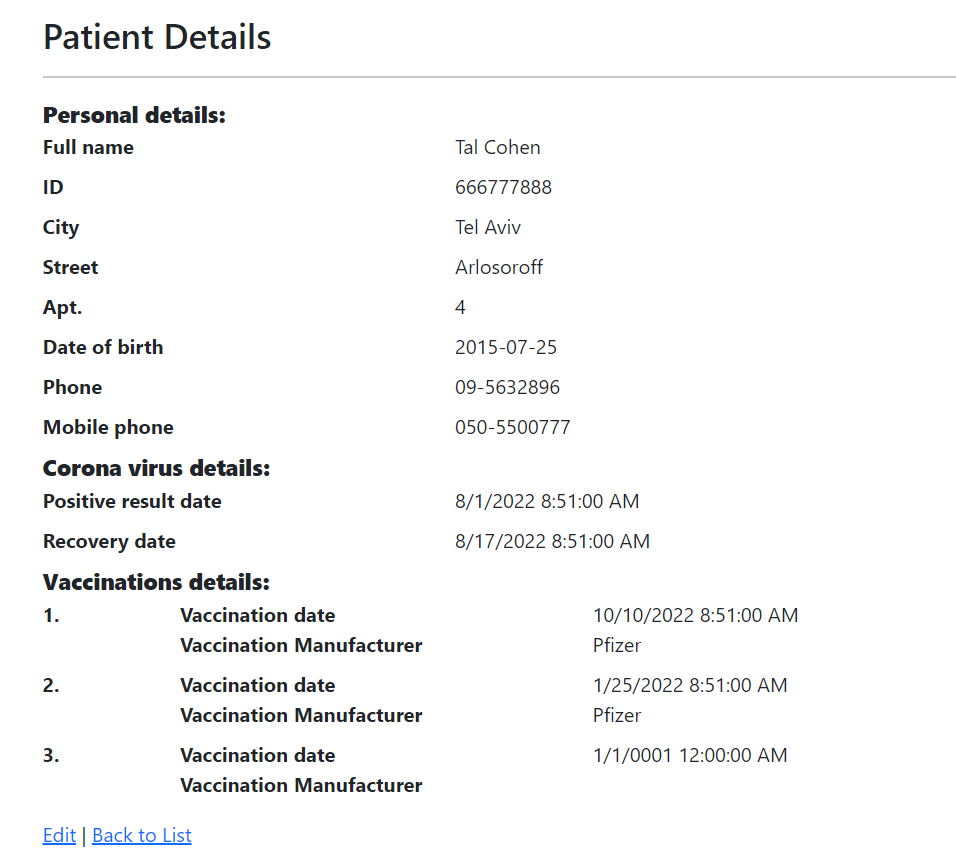Select the date of birth 2015-07-25
This screenshot has width=956, height=852.
tap(506, 347)
